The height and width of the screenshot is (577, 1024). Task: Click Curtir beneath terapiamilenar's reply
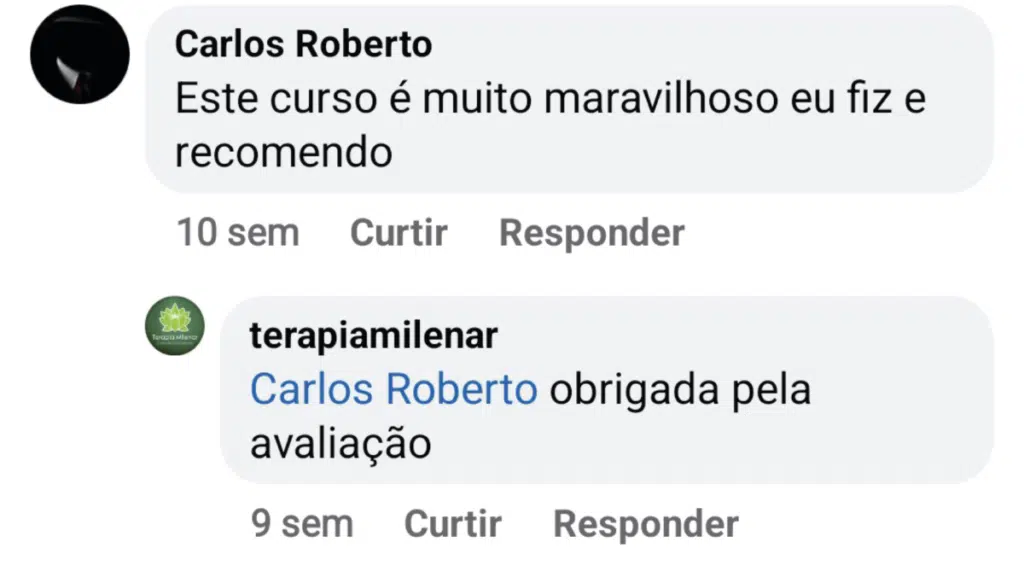[452, 523]
